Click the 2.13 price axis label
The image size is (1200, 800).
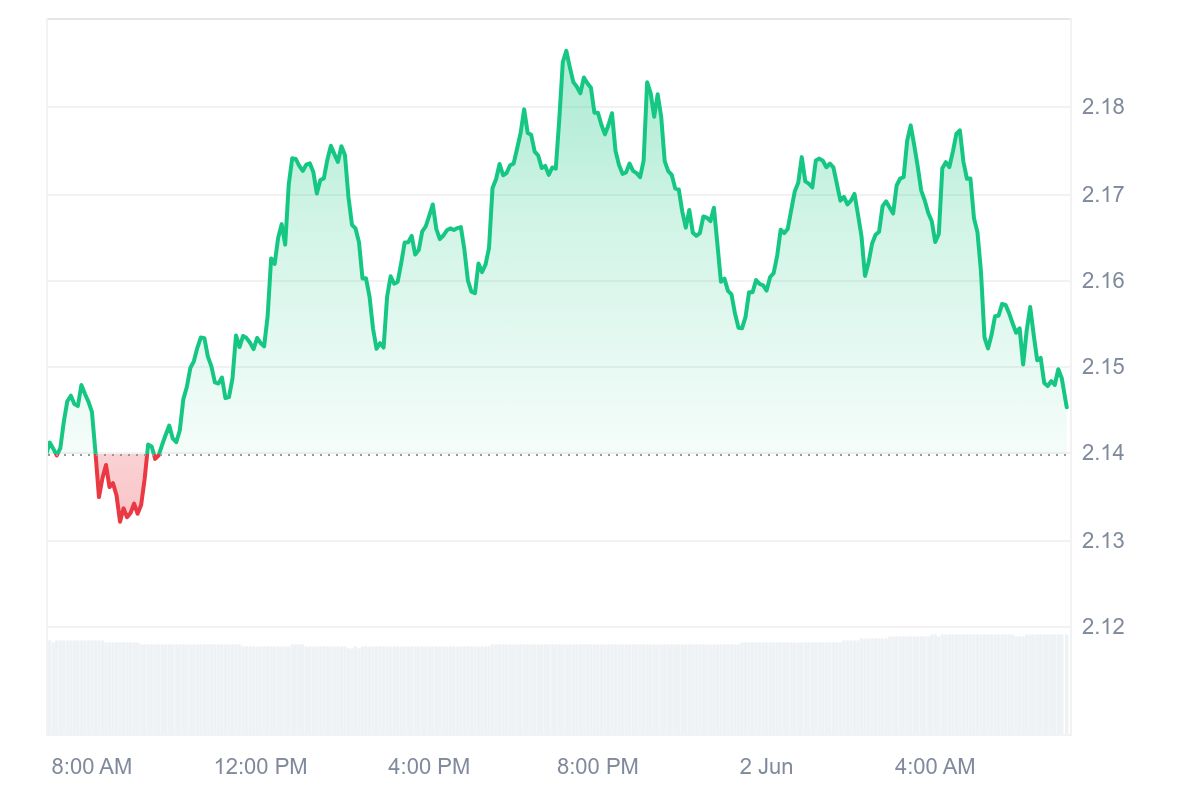point(1102,541)
